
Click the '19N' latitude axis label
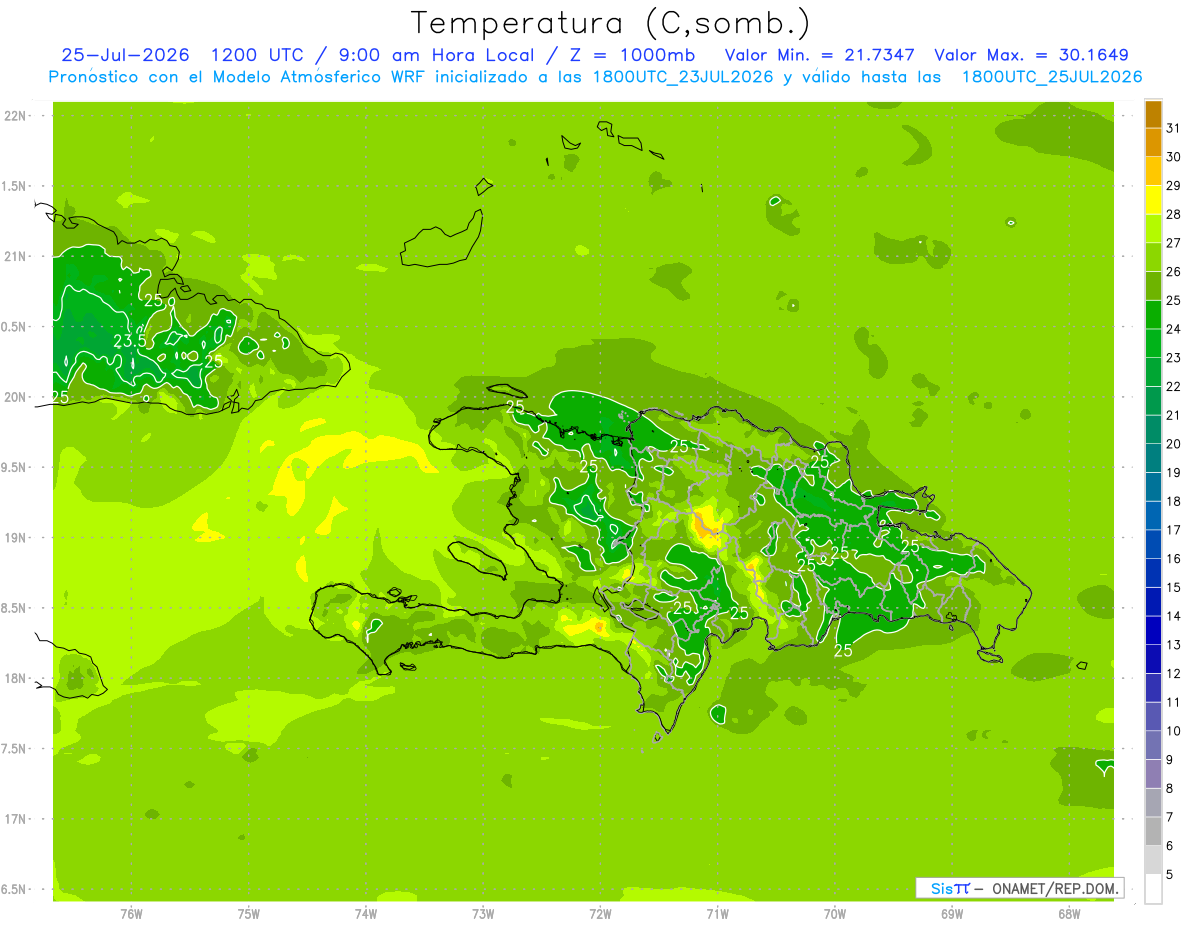[x=15, y=537]
